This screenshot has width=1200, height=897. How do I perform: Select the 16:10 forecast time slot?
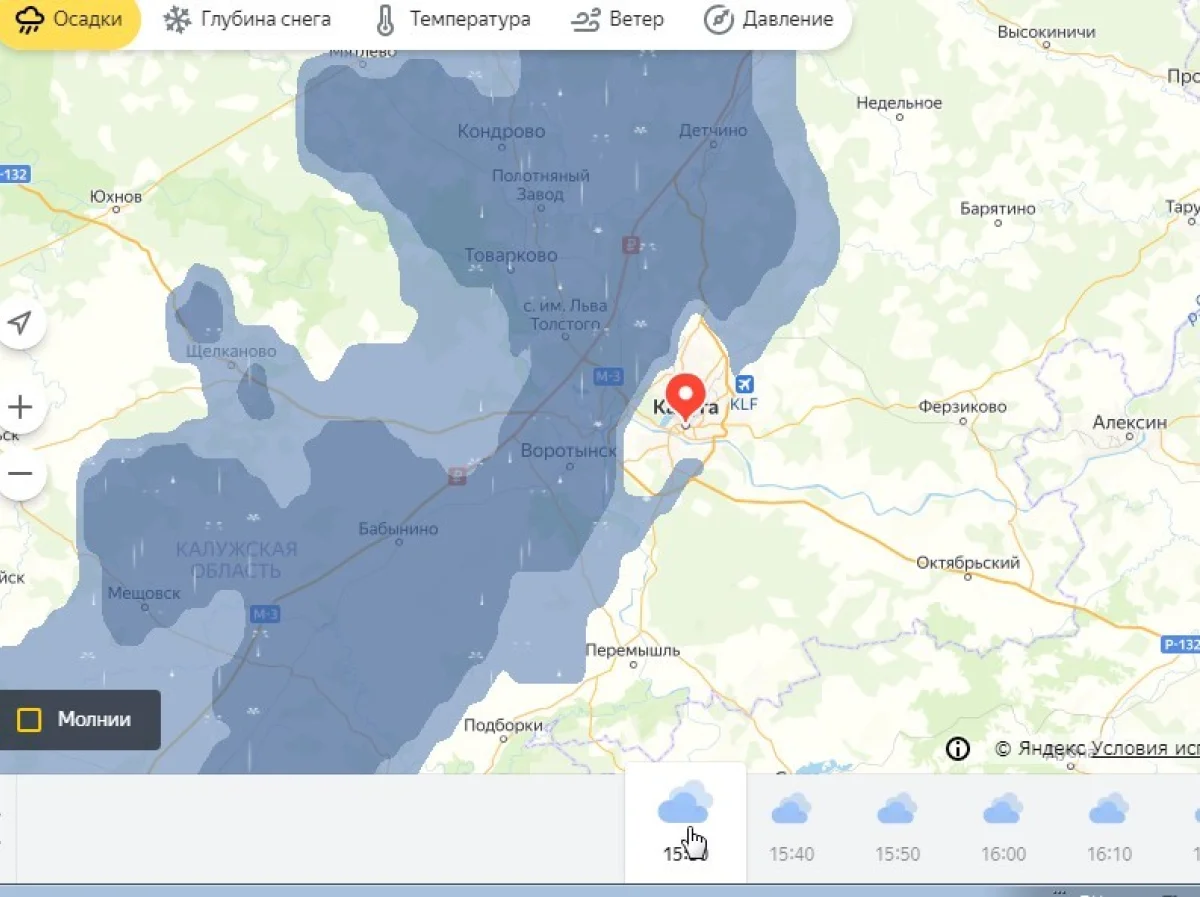click(x=1109, y=825)
